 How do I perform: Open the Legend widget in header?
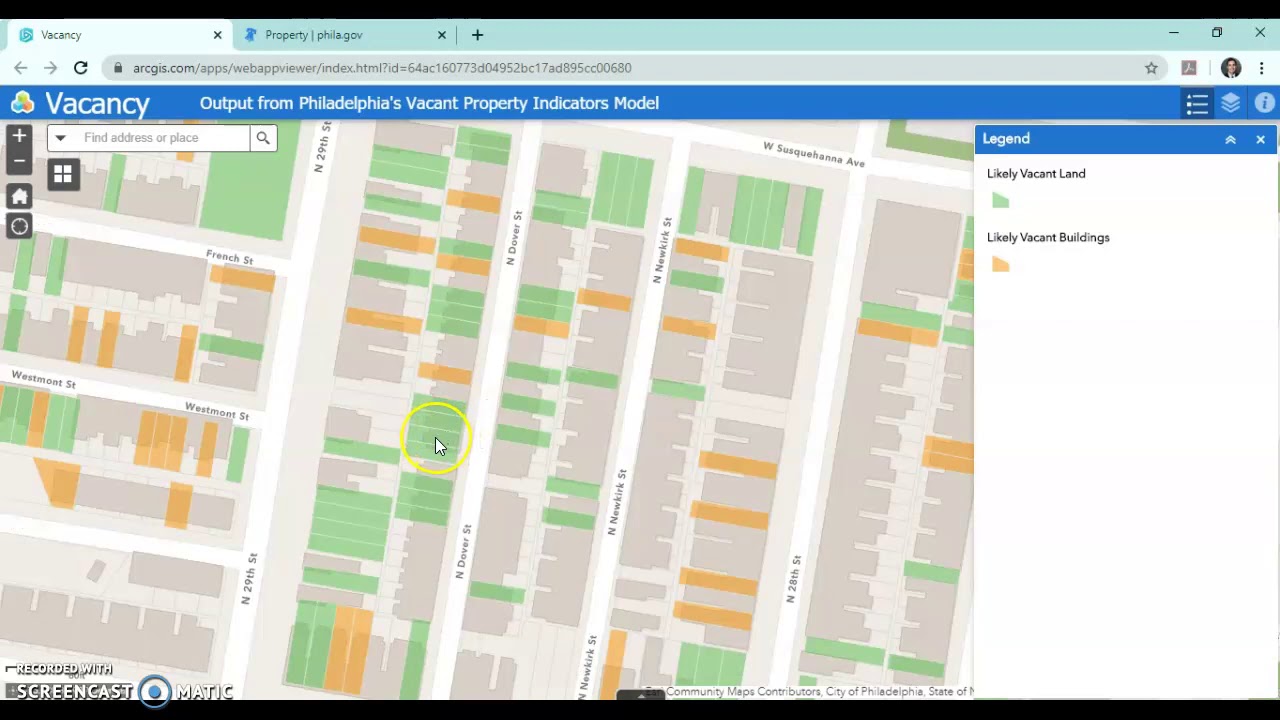pyautogui.click(x=1197, y=103)
